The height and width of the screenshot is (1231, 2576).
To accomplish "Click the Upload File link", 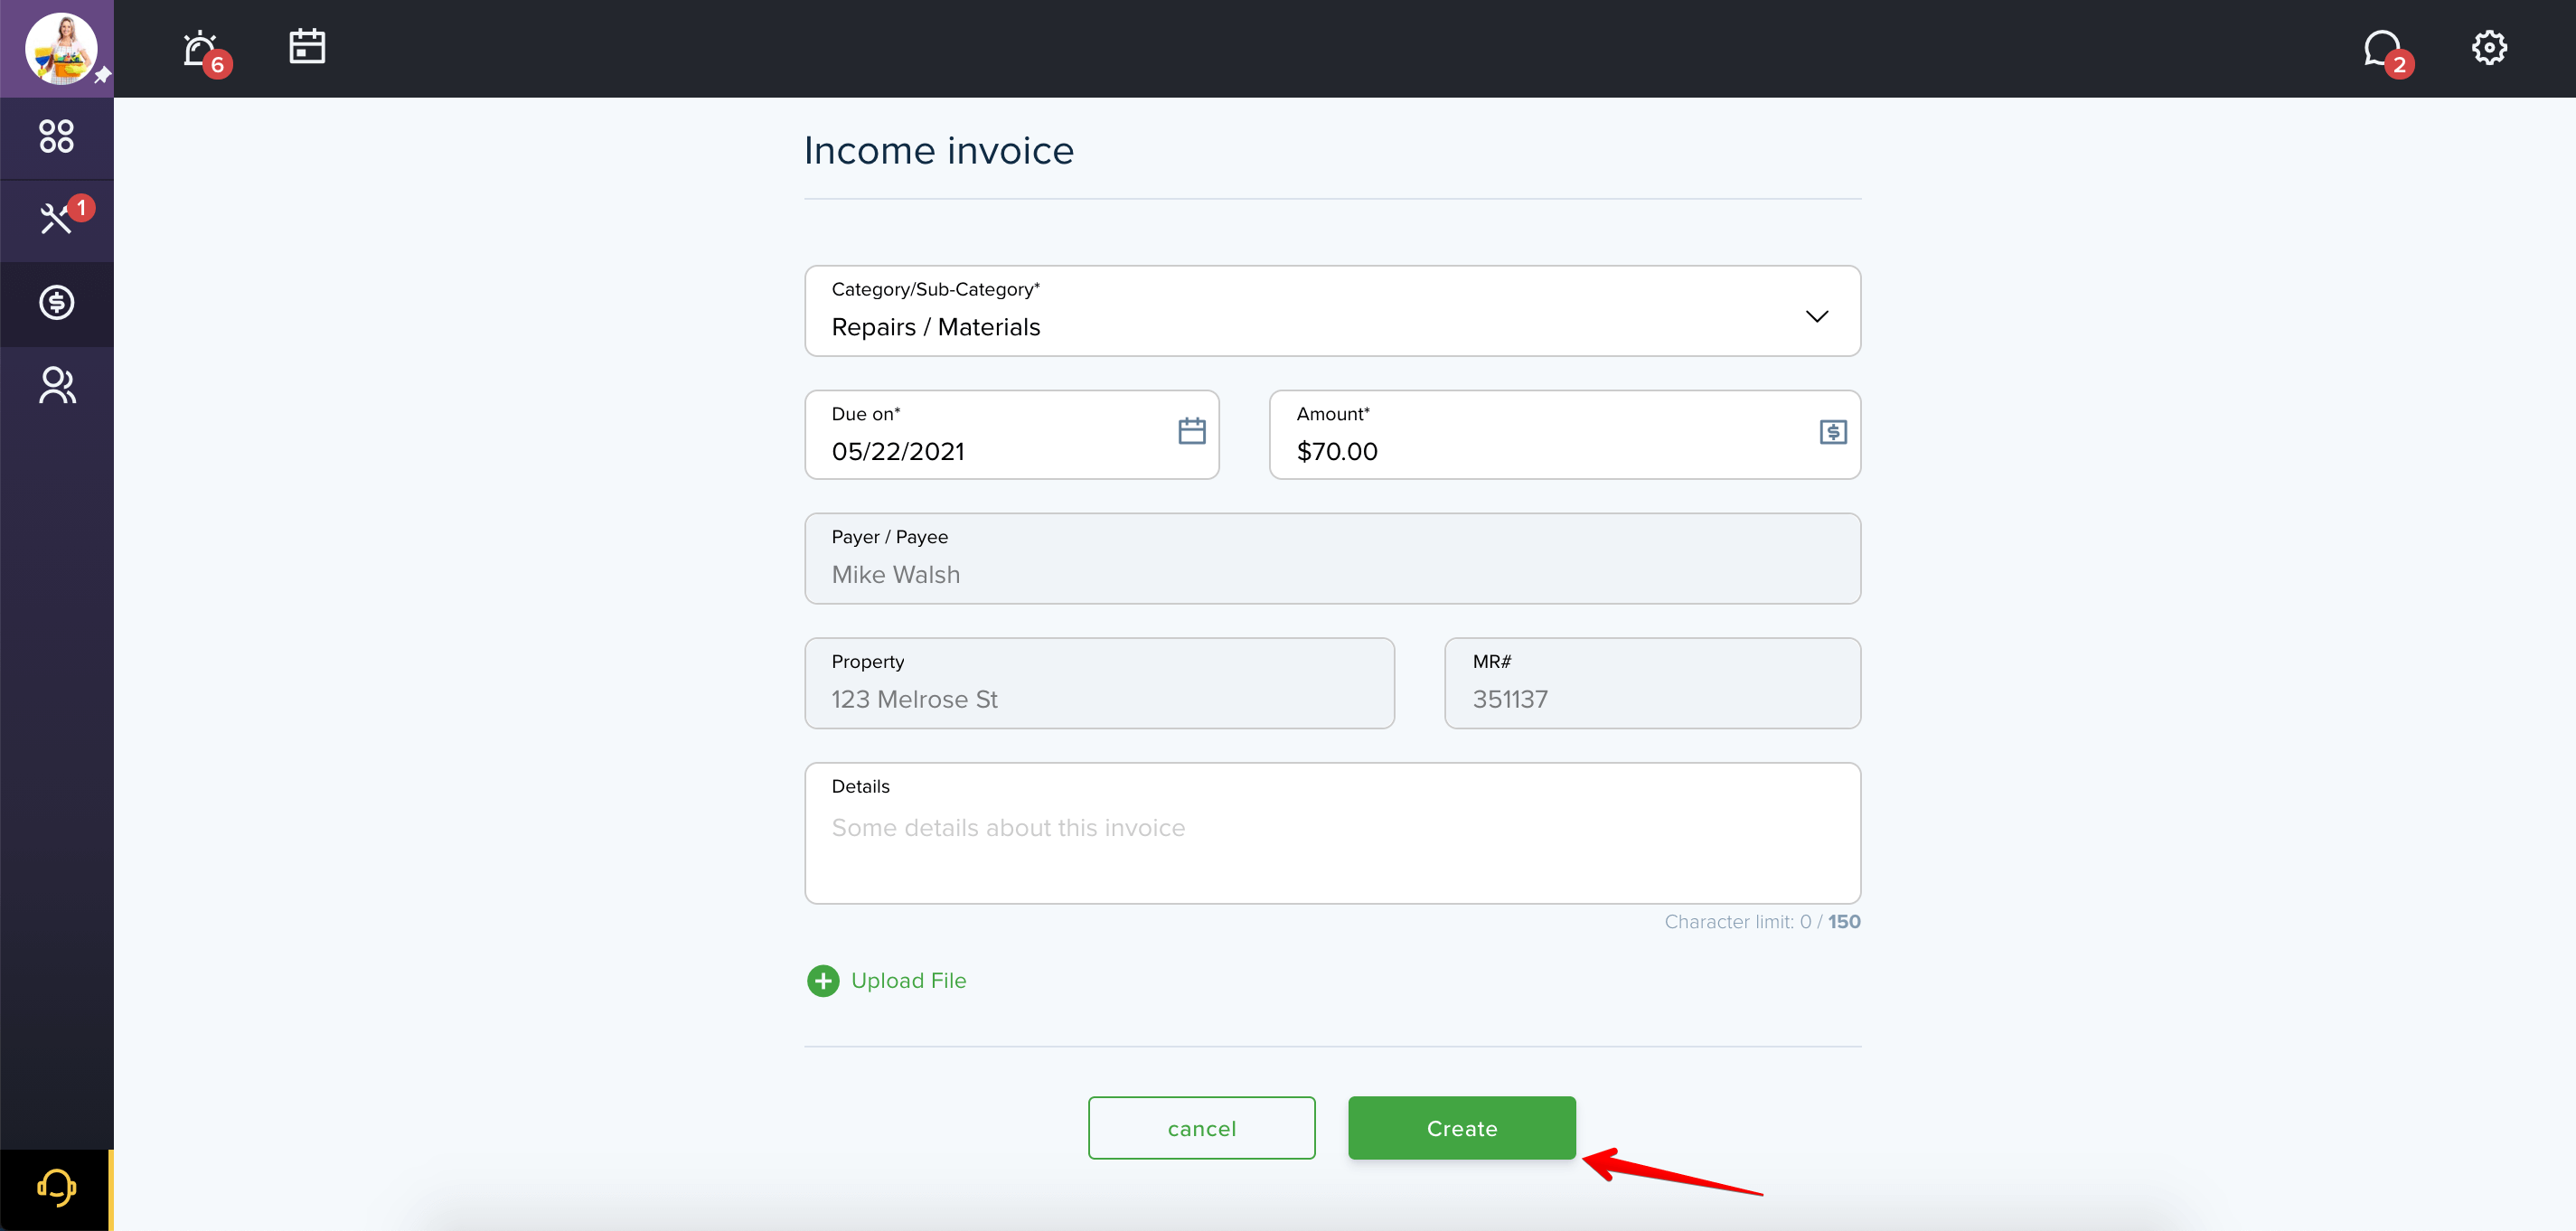I will pos(908,980).
